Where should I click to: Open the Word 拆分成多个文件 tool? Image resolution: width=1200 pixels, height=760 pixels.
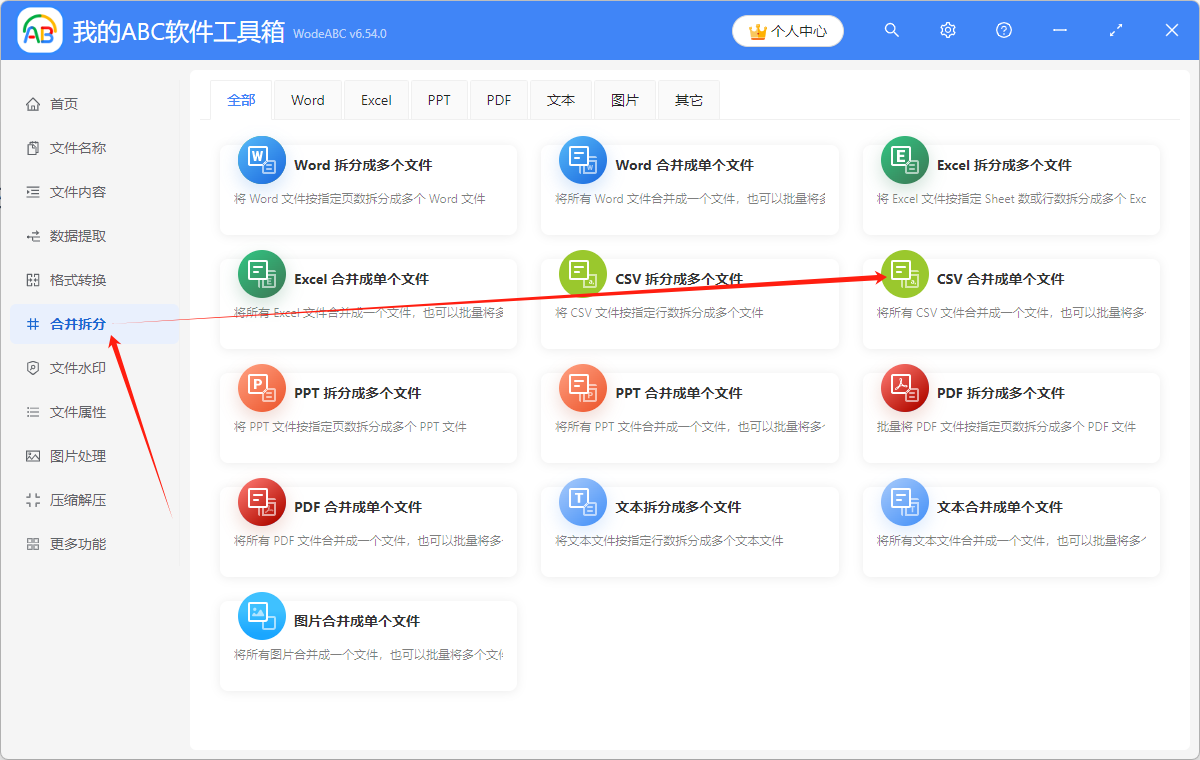[x=368, y=163]
